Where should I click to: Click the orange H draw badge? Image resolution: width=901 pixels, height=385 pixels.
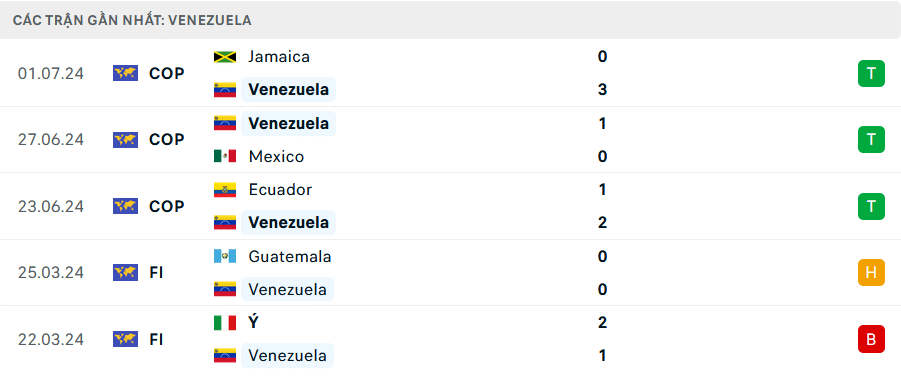(x=871, y=273)
